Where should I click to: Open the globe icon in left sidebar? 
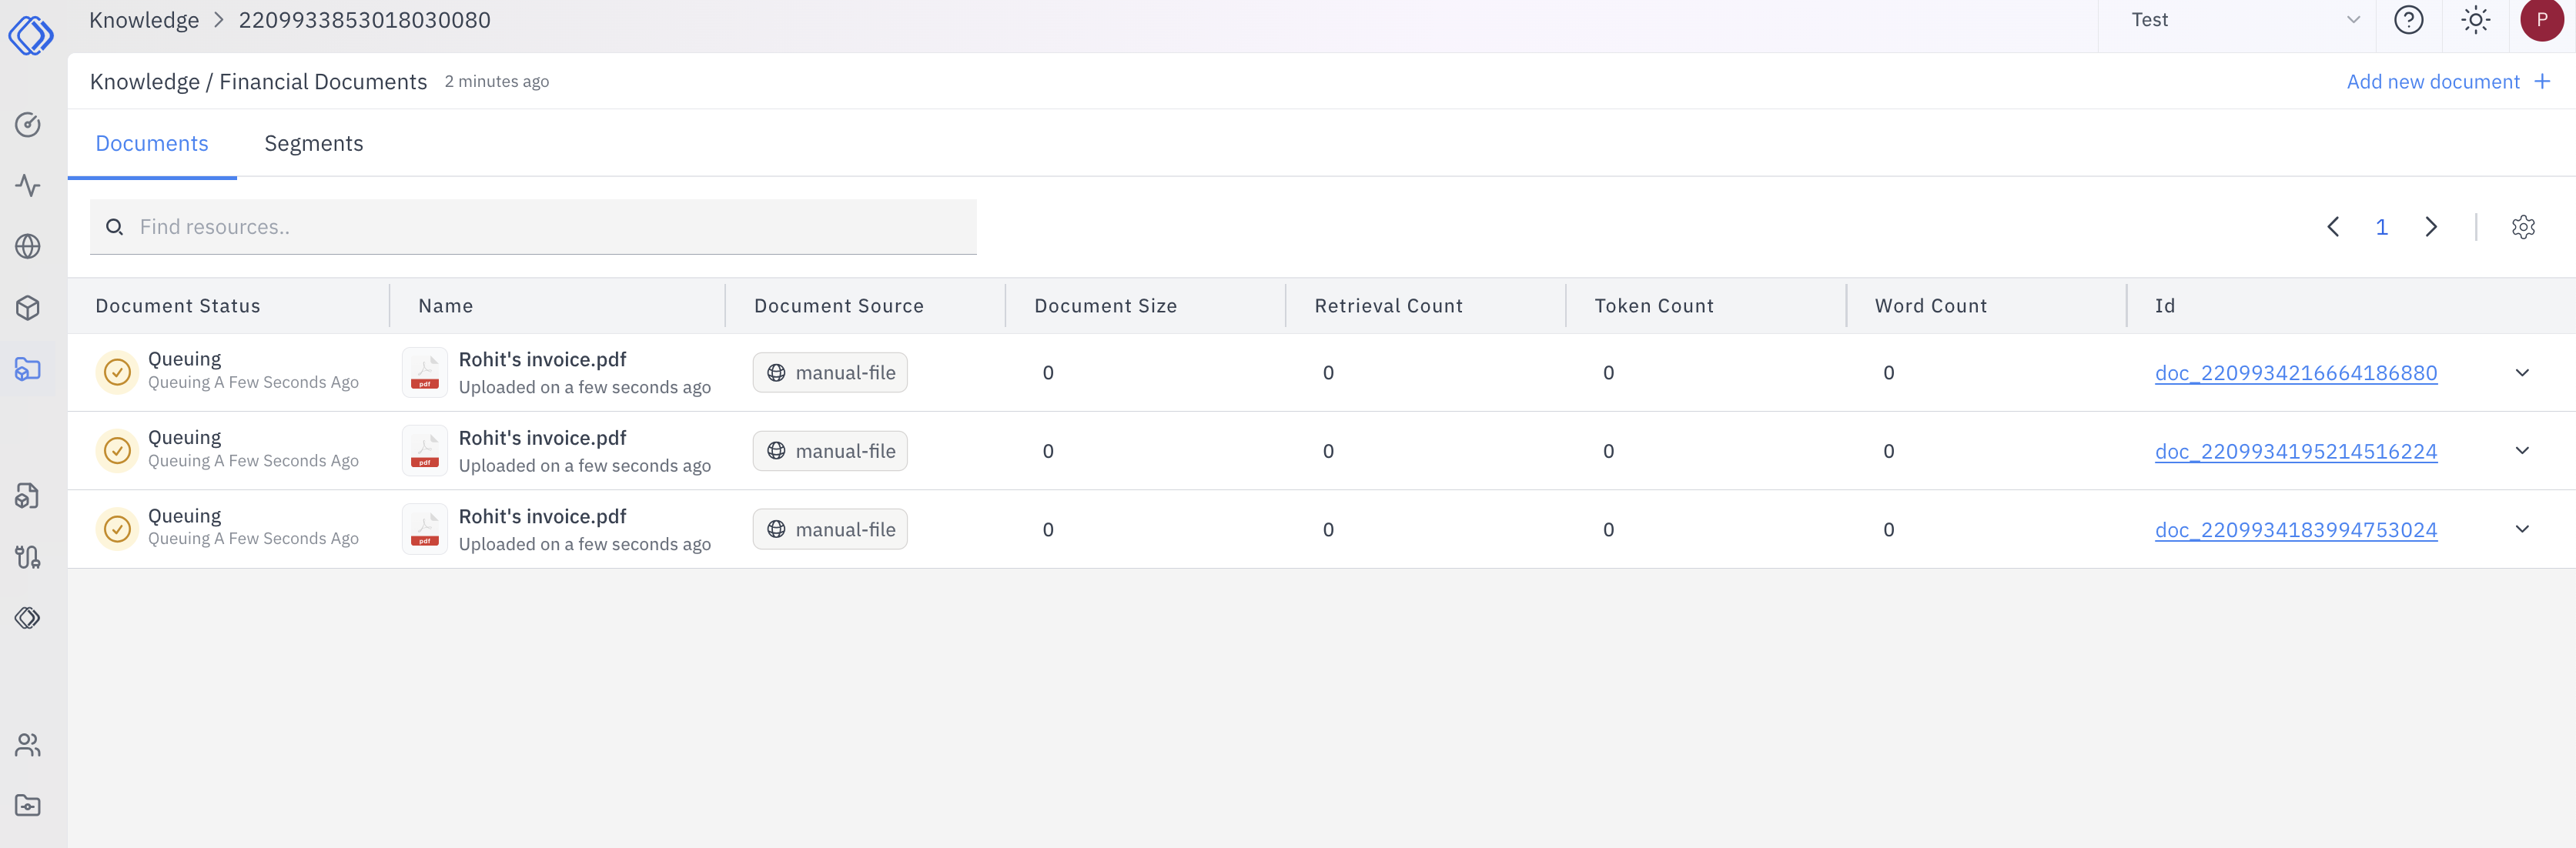point(28,246)
